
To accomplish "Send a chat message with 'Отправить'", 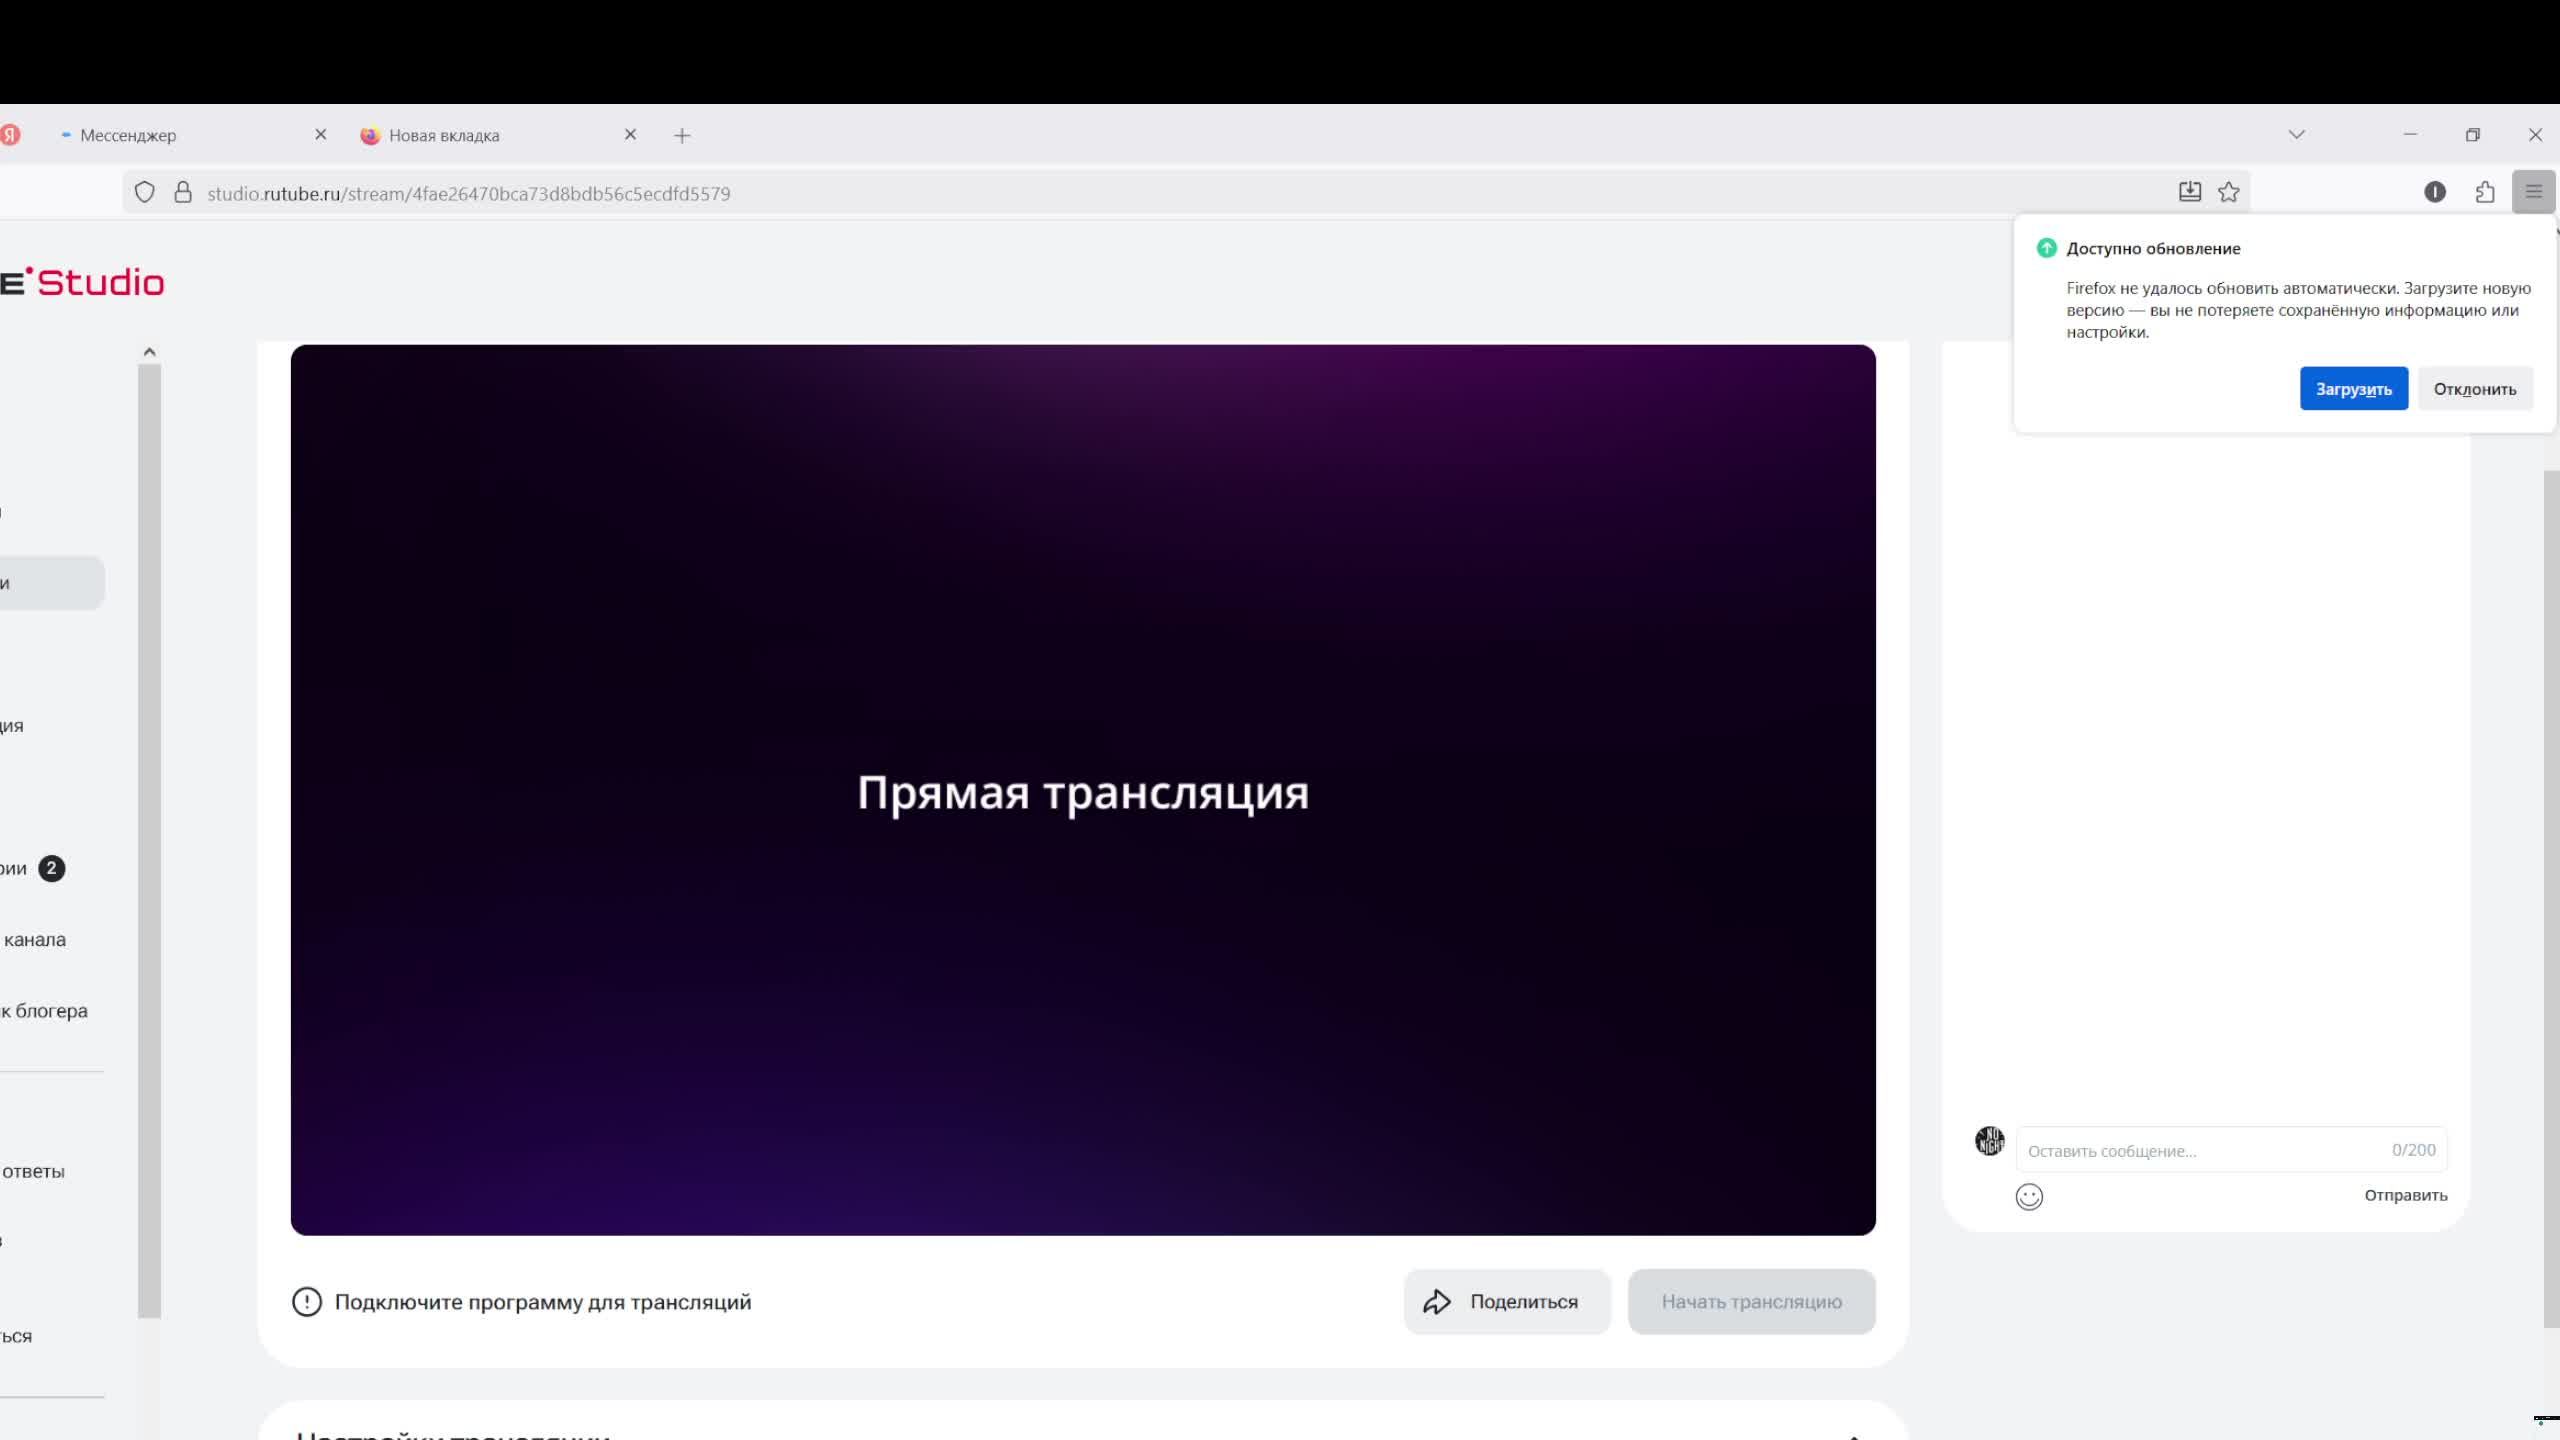I will tap(2405, 1195).
